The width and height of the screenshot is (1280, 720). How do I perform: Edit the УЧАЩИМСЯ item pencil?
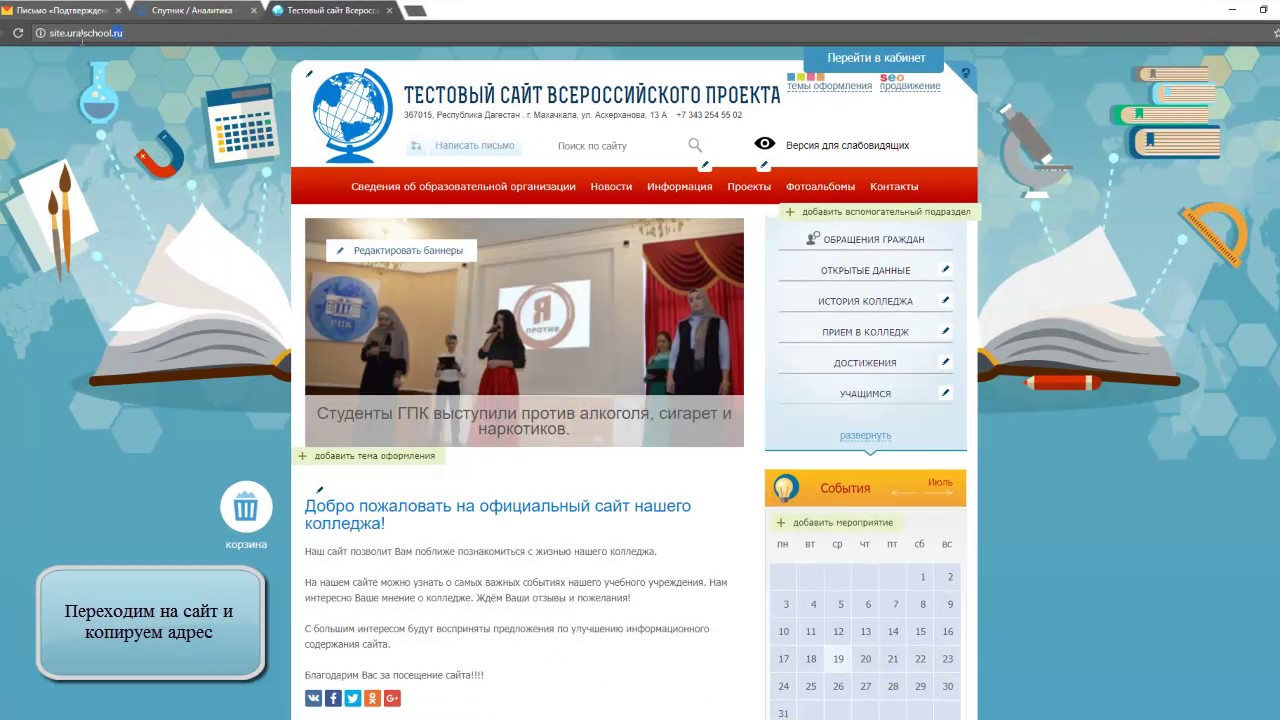pos(945,393)
